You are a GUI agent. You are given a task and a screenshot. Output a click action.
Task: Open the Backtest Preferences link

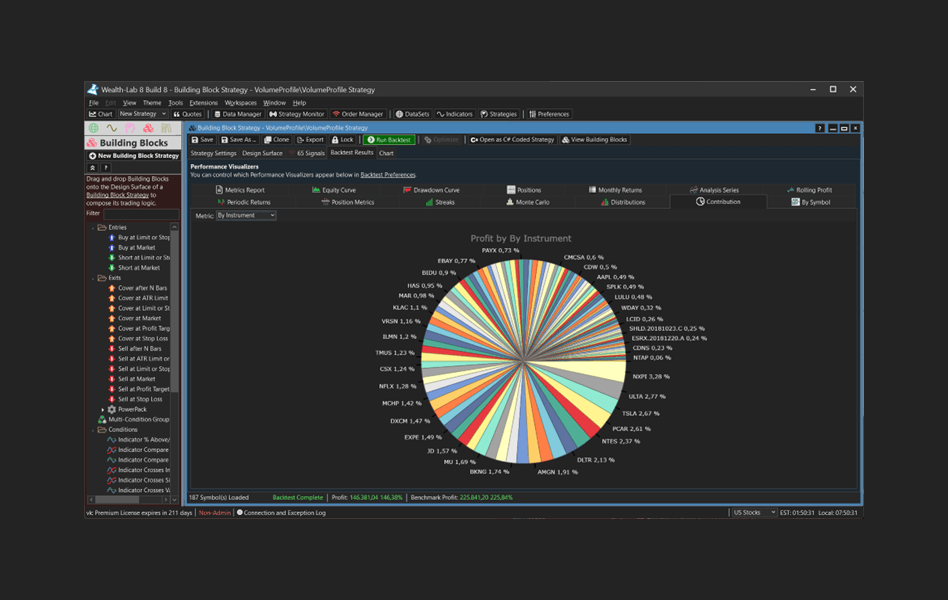(388, 175)
